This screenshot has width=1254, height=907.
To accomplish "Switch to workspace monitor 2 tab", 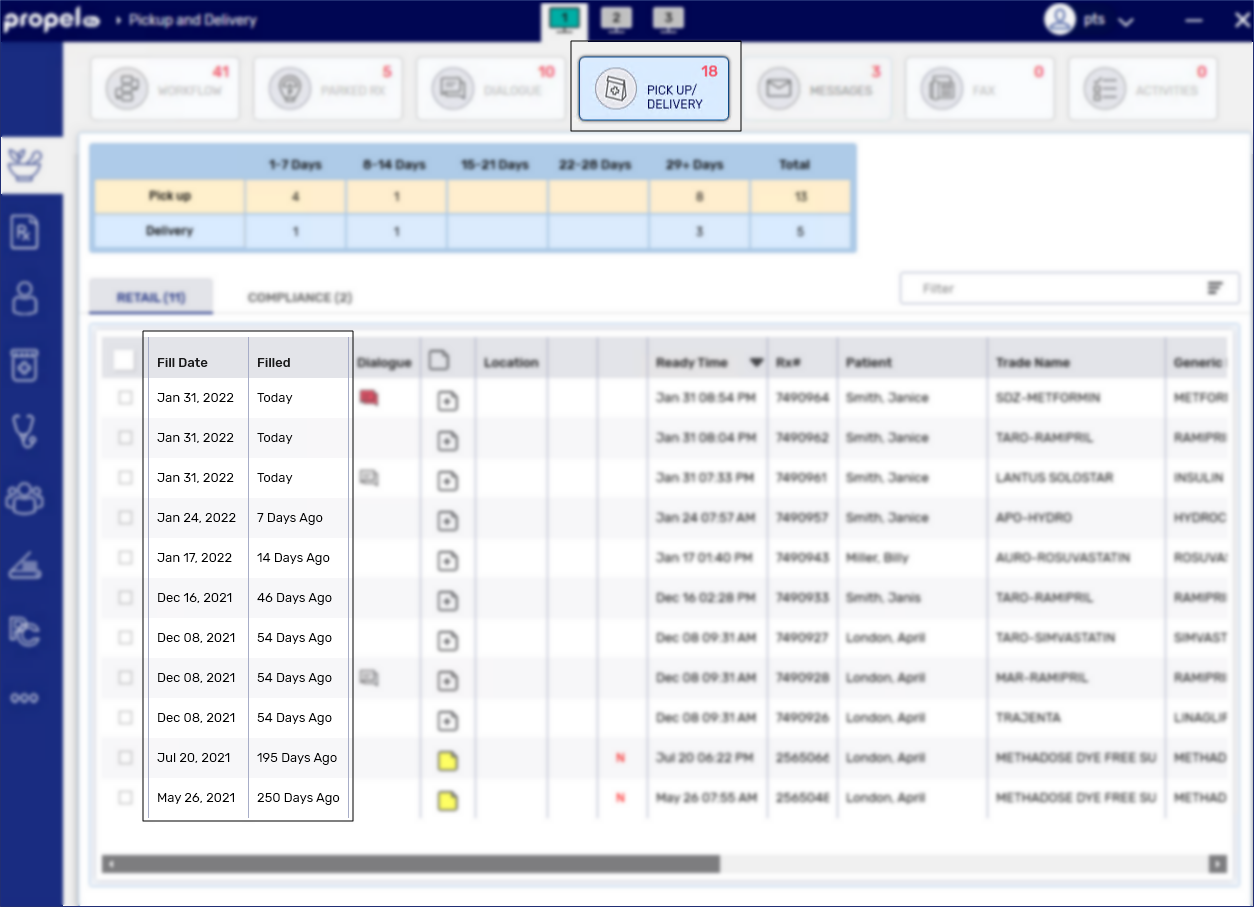I will [x=615, y=19].
